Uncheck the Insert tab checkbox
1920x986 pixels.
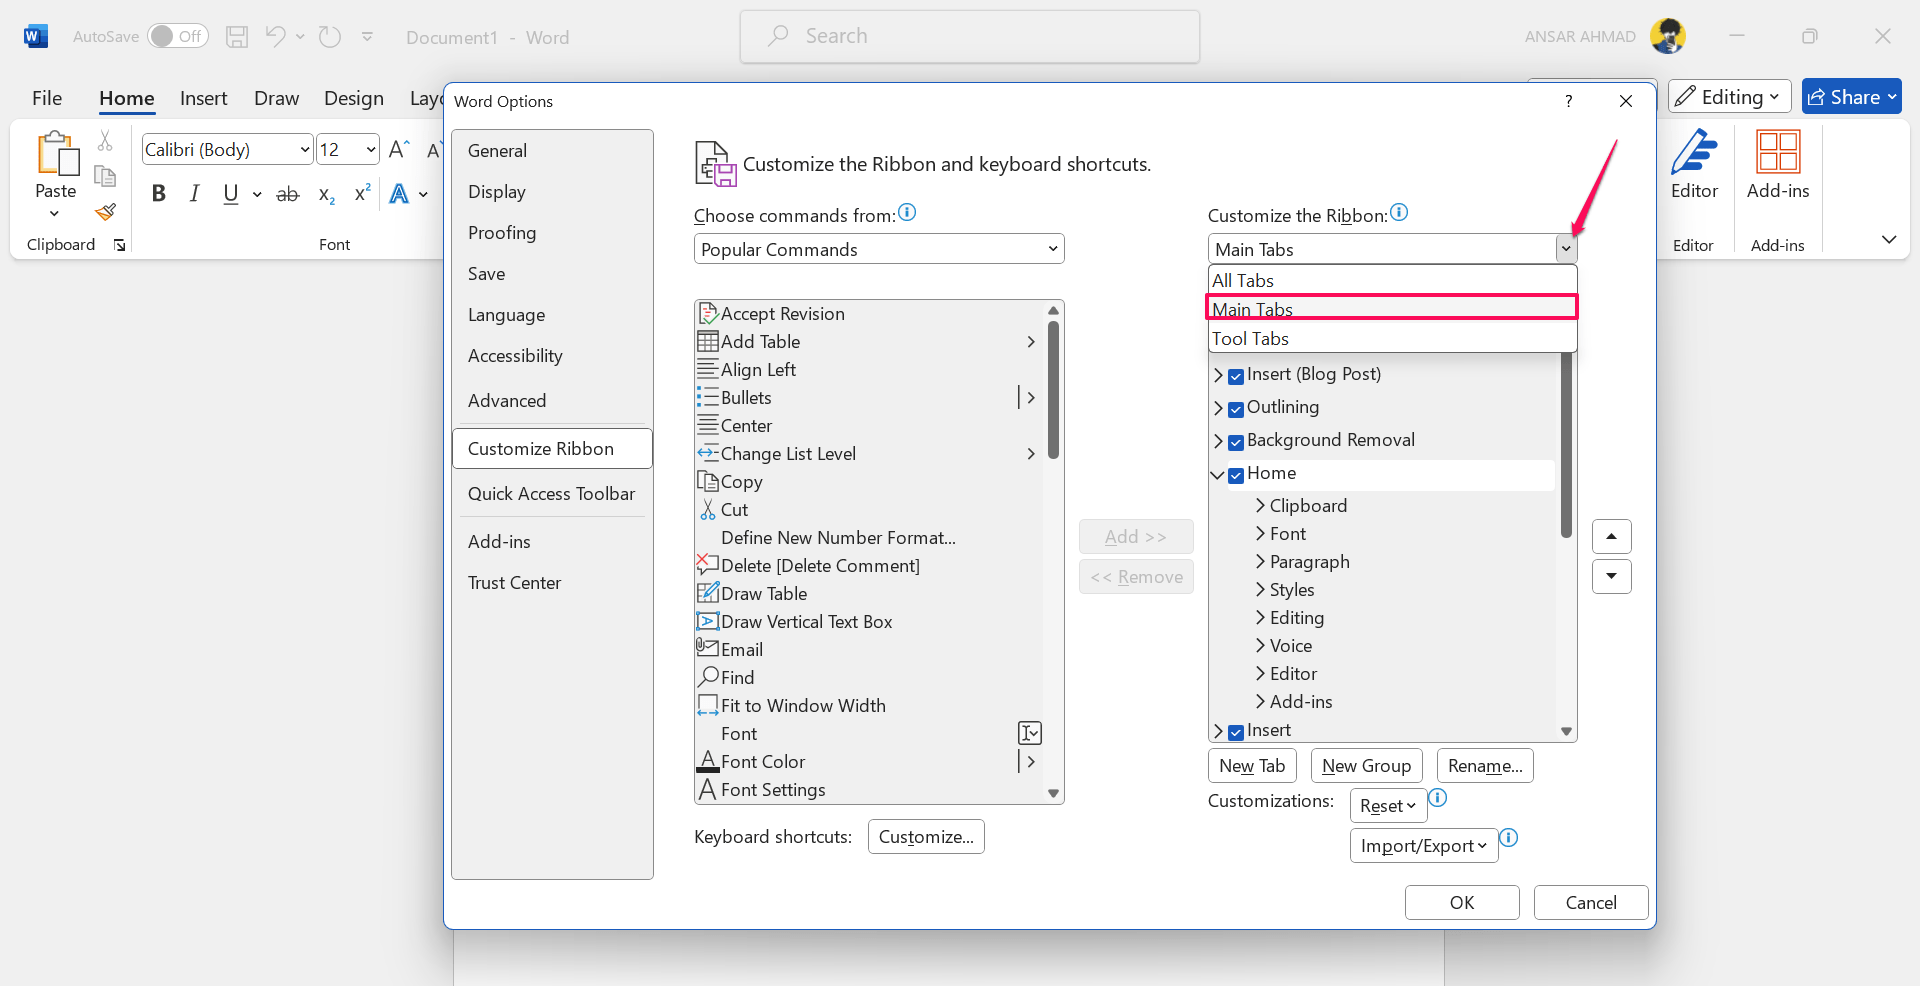pos(1236,732)
